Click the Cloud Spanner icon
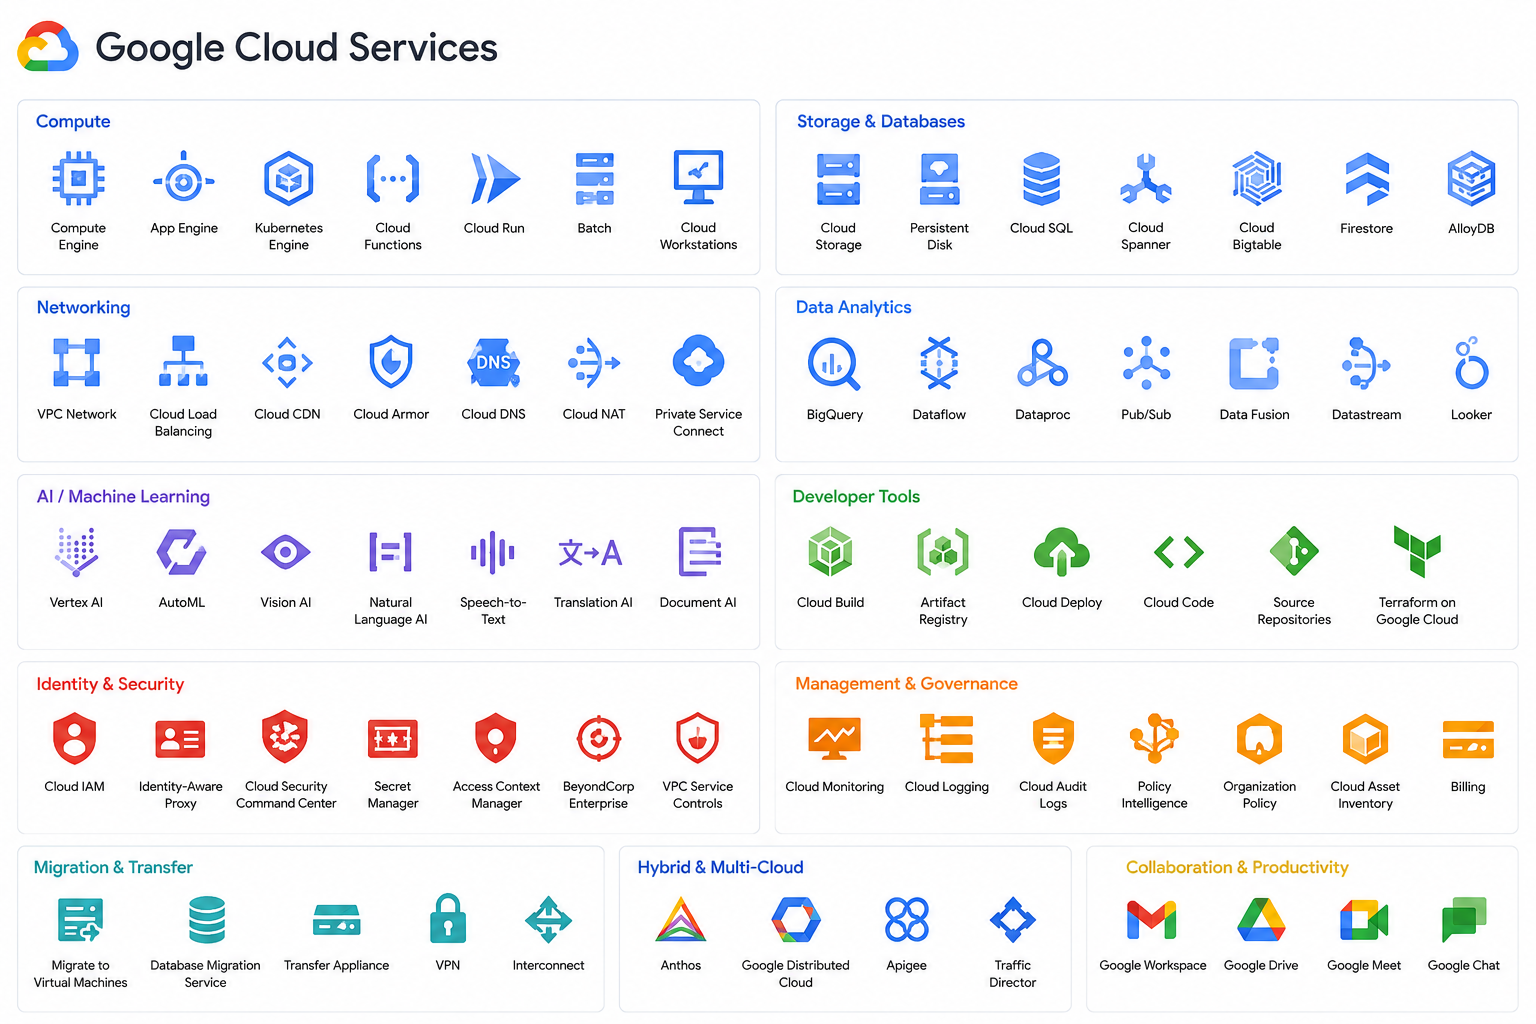The image size is (1536, 1024). click(1145, 179)
